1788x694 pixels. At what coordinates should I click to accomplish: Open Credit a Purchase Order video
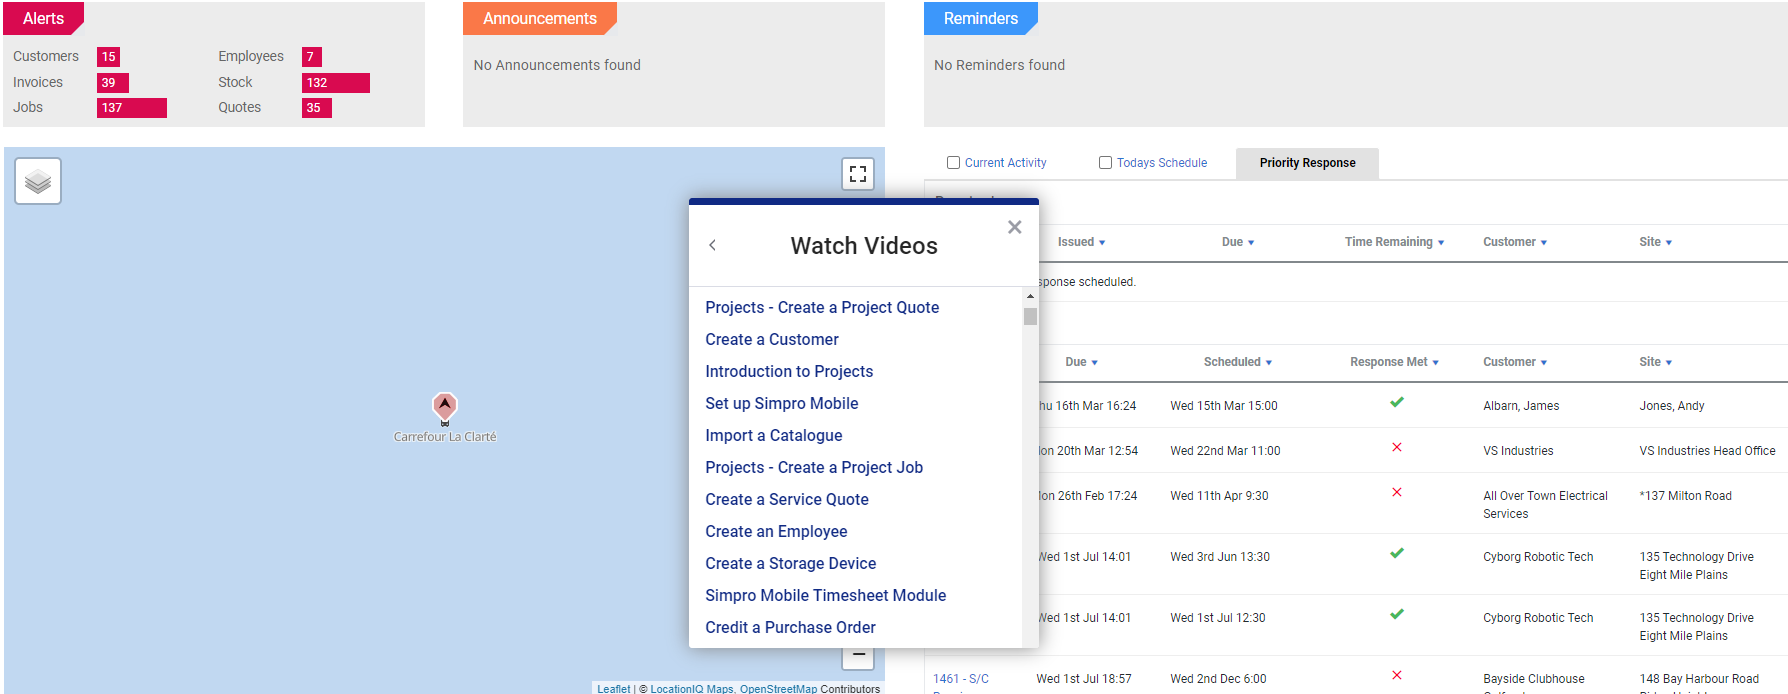[x=791, y=627]
